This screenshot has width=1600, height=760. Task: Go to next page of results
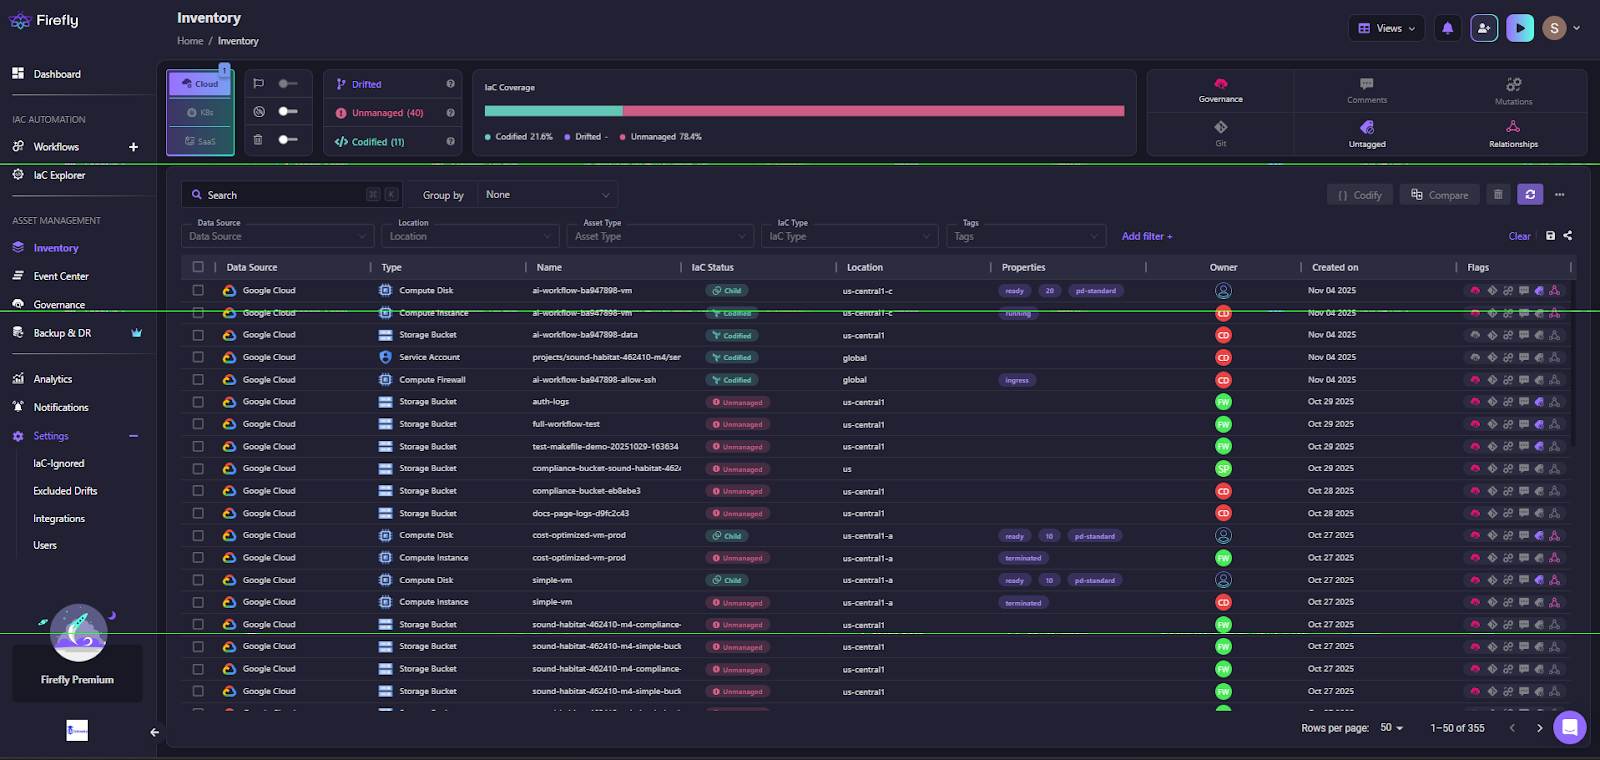pos(1540,728)
